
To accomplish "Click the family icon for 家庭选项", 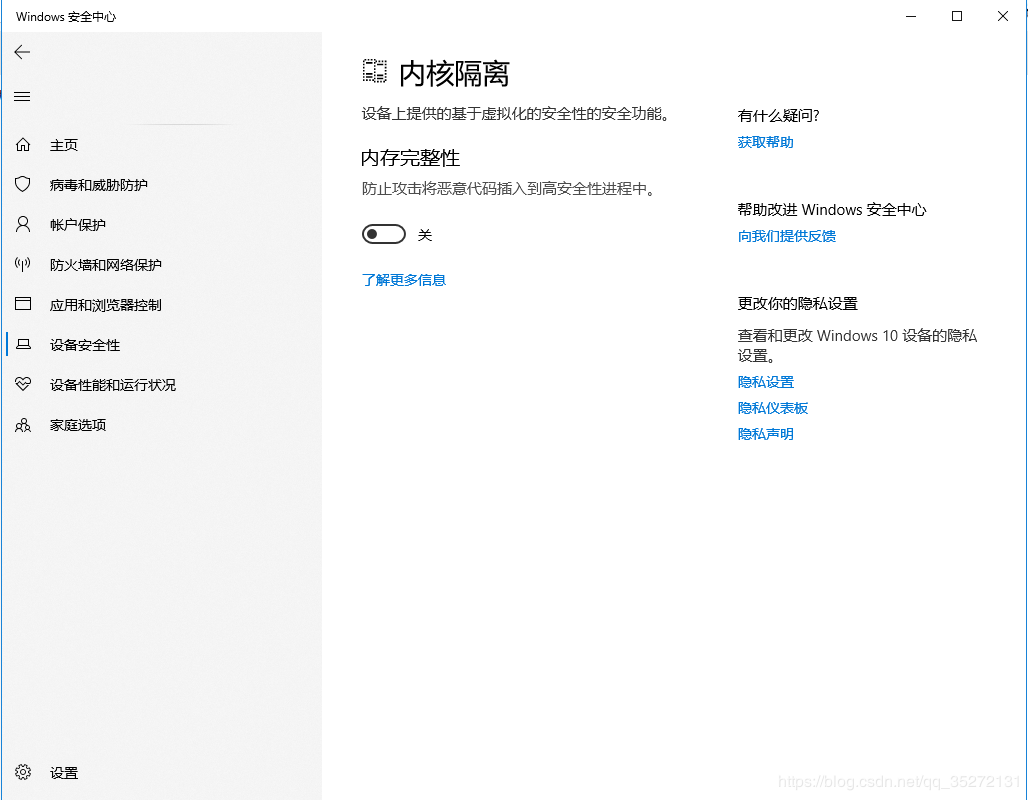I will [x=23, y=425].
